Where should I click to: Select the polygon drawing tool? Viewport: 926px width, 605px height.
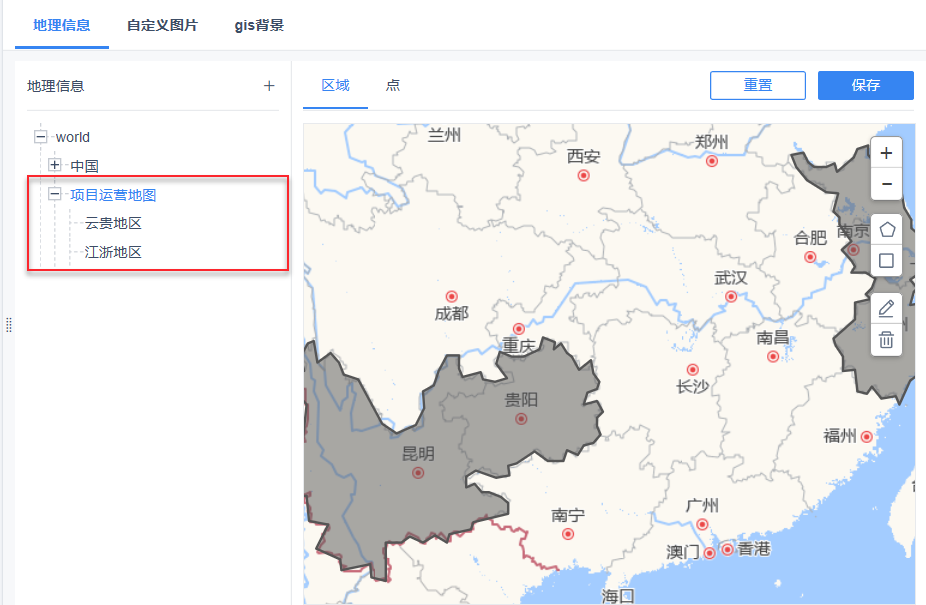point(886,229)
